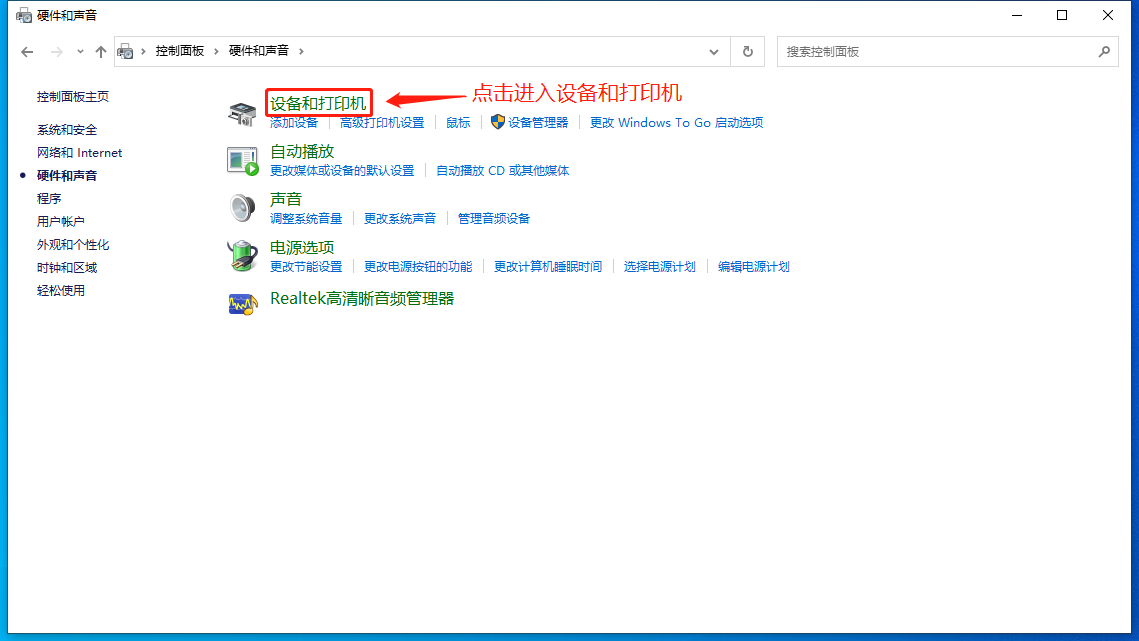Viewport: 1139px width, 641px height.
Task: Click the up-one-level arrow button
Action: click(101, 51)
